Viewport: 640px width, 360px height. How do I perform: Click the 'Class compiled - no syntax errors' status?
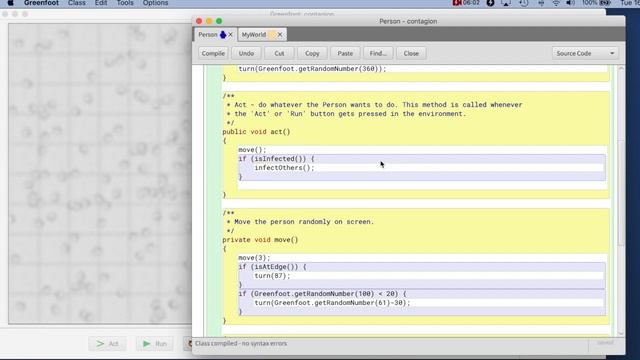(x=241, y=343)
